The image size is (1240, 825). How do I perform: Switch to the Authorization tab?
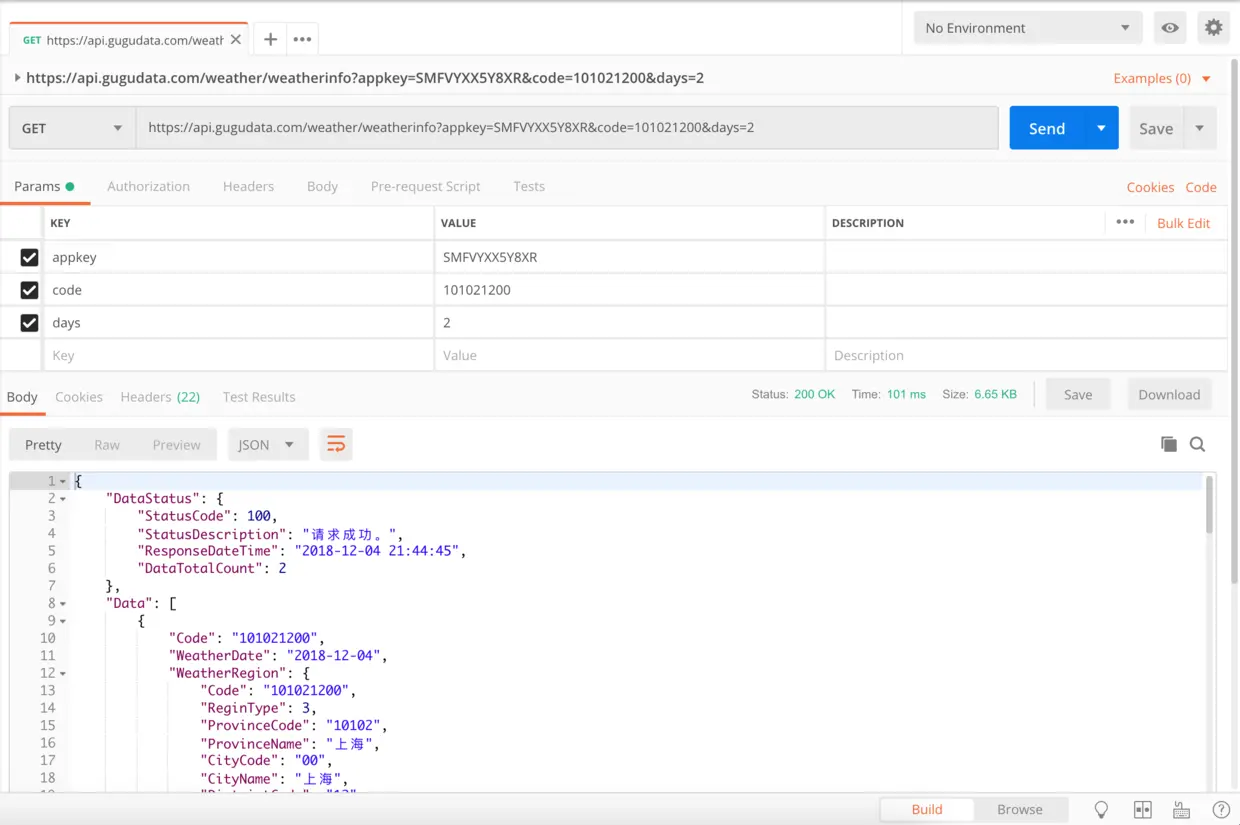click(148, 186)
